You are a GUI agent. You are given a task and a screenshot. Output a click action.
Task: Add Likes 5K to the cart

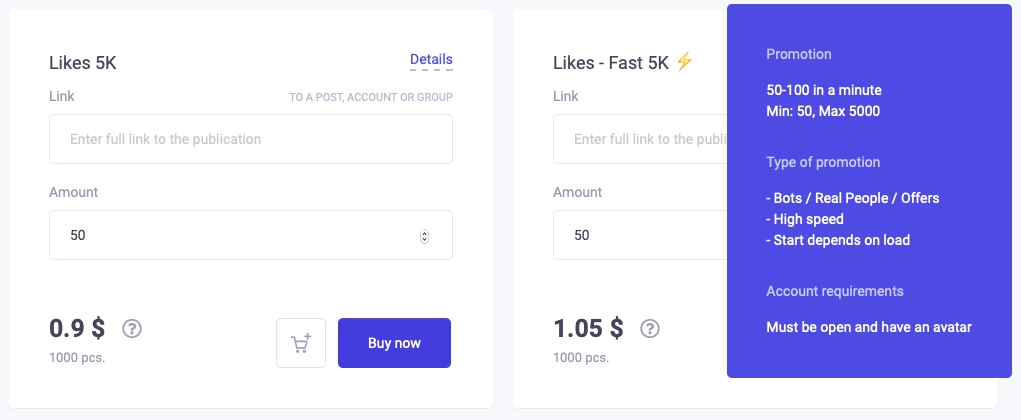[x=301, y=343]
